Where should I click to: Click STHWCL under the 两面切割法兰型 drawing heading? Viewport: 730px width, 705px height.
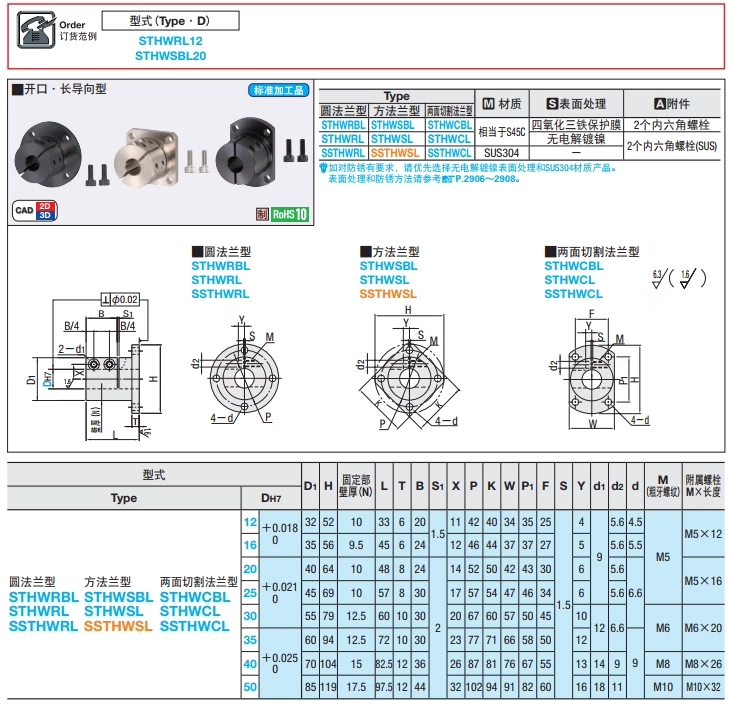coord(569,280)
